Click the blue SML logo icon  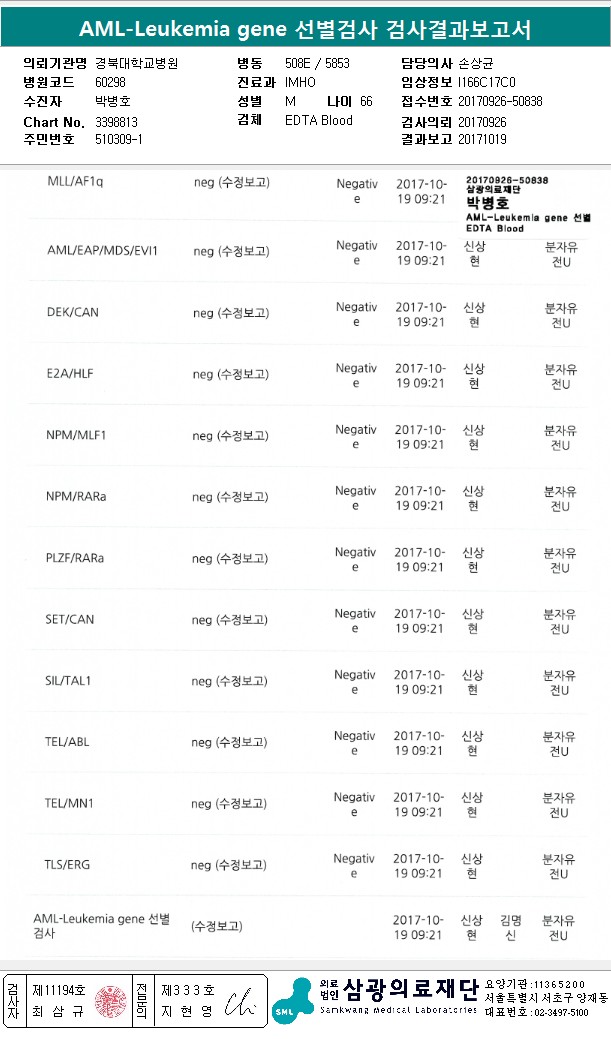(x=291, y=1001)
